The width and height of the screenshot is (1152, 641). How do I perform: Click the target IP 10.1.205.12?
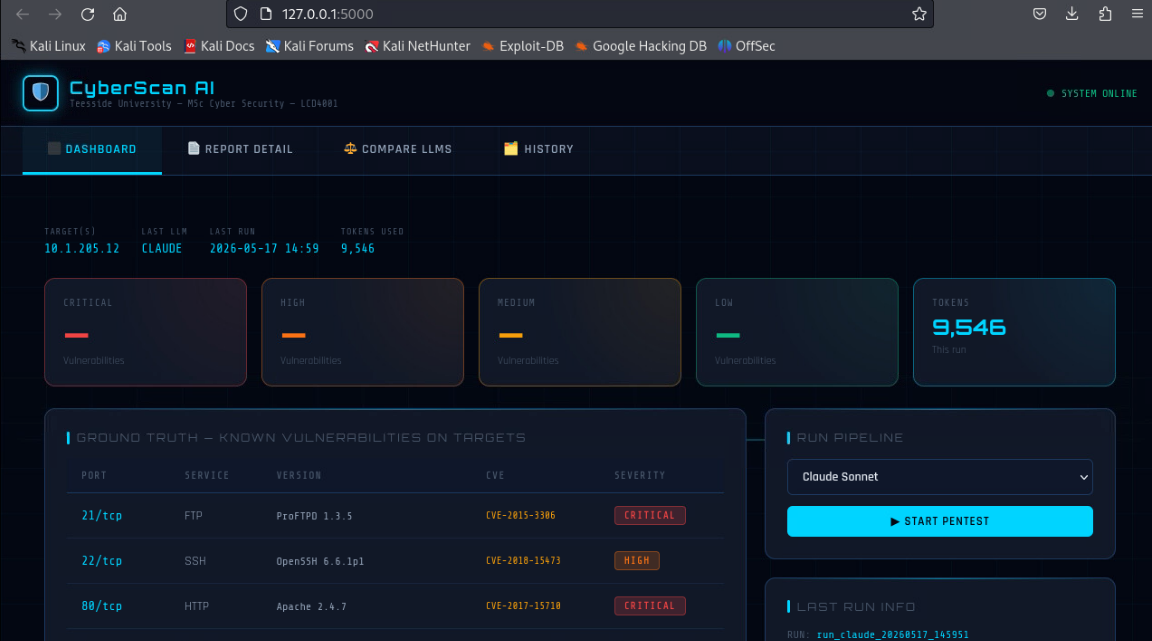[82, 248]
